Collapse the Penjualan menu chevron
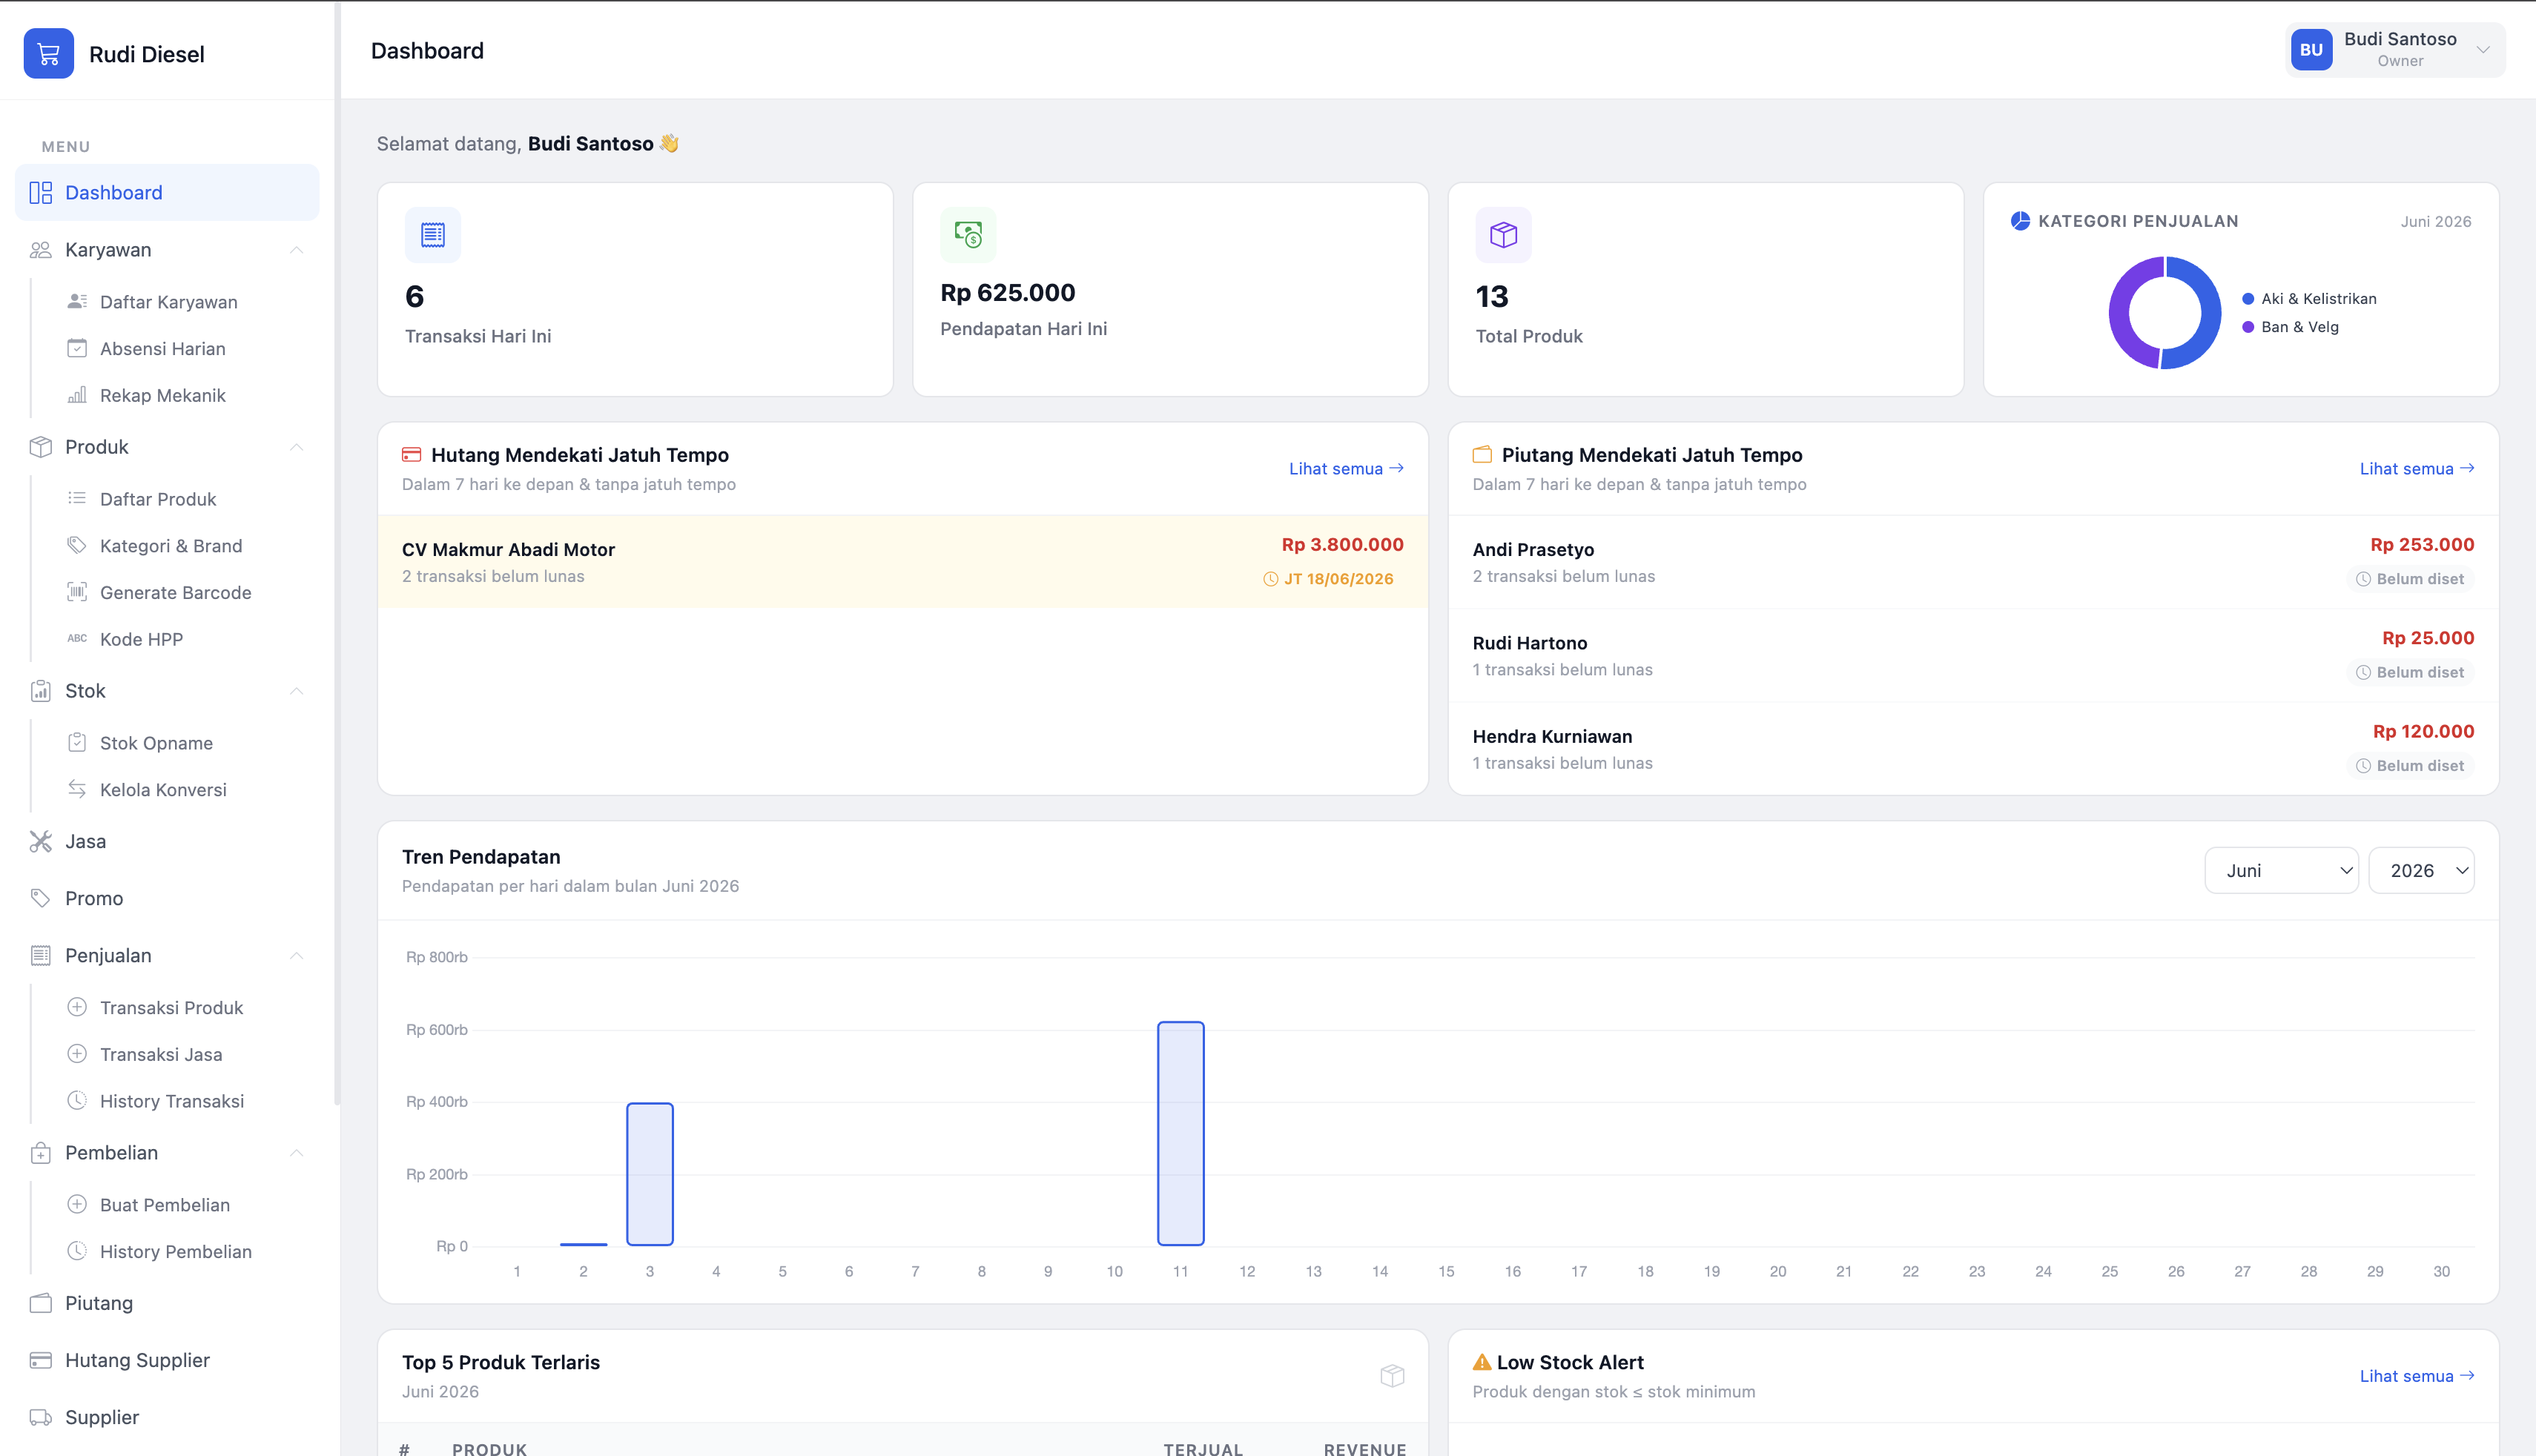 click(296, 956)
